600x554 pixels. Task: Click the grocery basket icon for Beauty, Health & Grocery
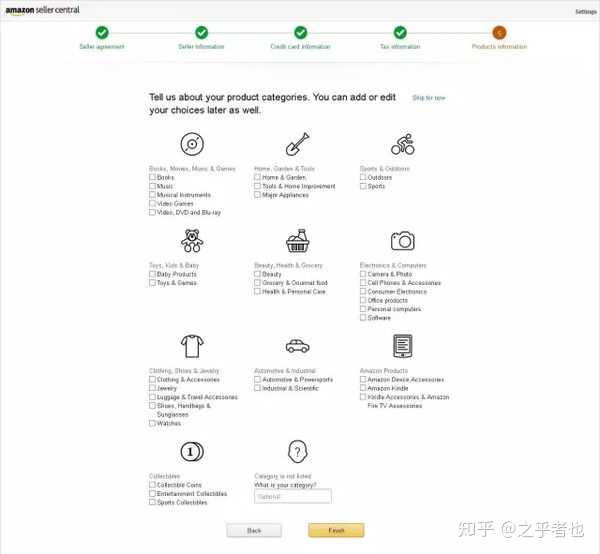point(297,241)
